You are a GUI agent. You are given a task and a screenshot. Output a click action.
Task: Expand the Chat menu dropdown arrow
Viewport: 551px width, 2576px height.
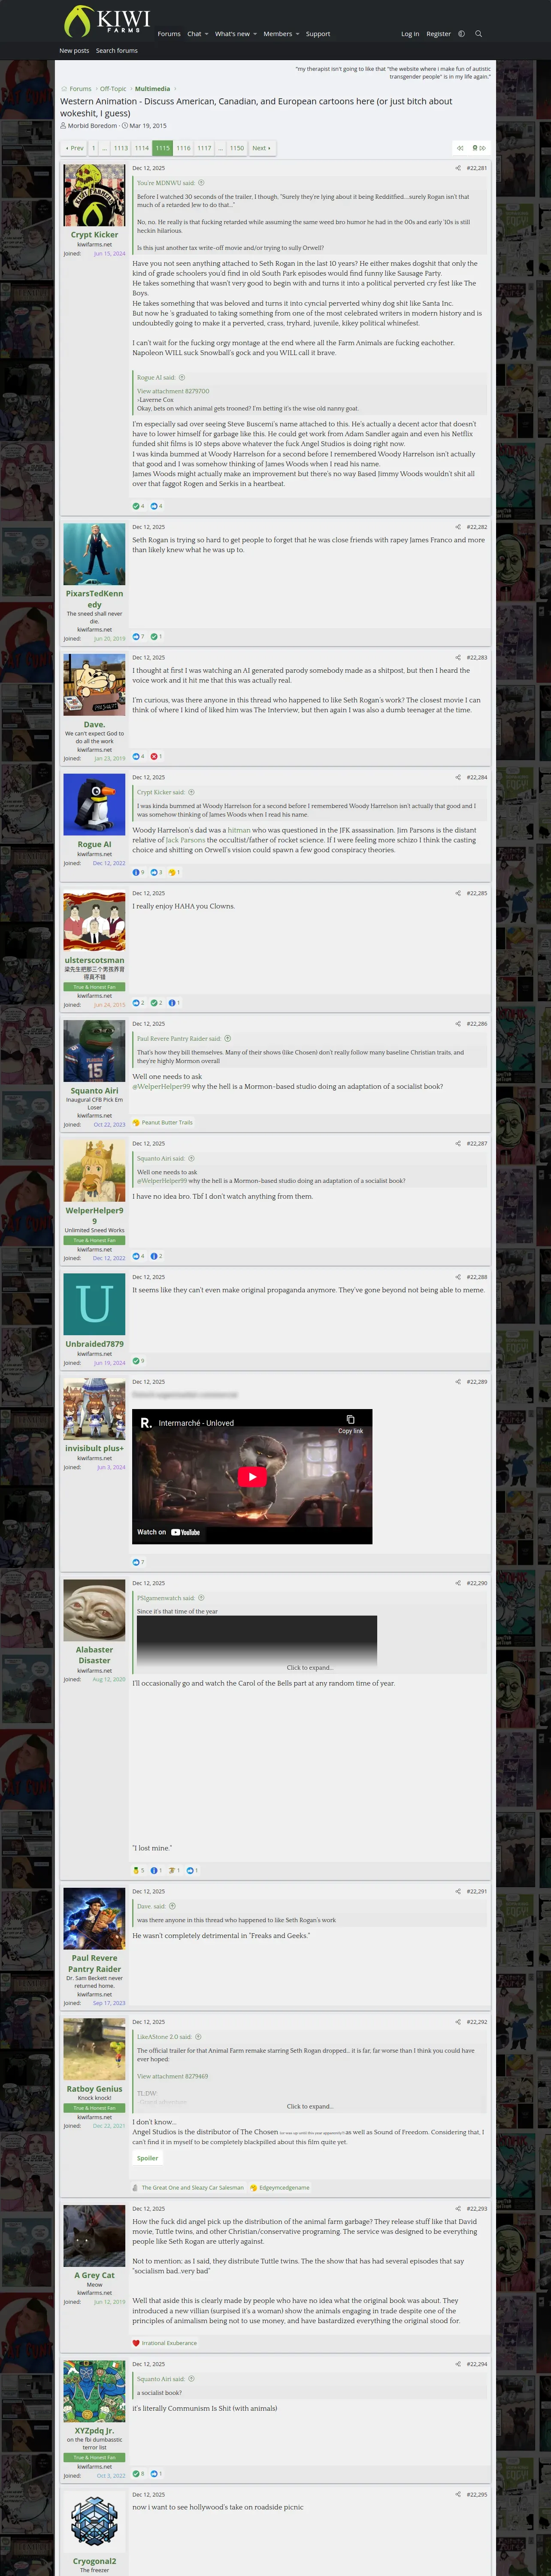(x=207, y=34)
